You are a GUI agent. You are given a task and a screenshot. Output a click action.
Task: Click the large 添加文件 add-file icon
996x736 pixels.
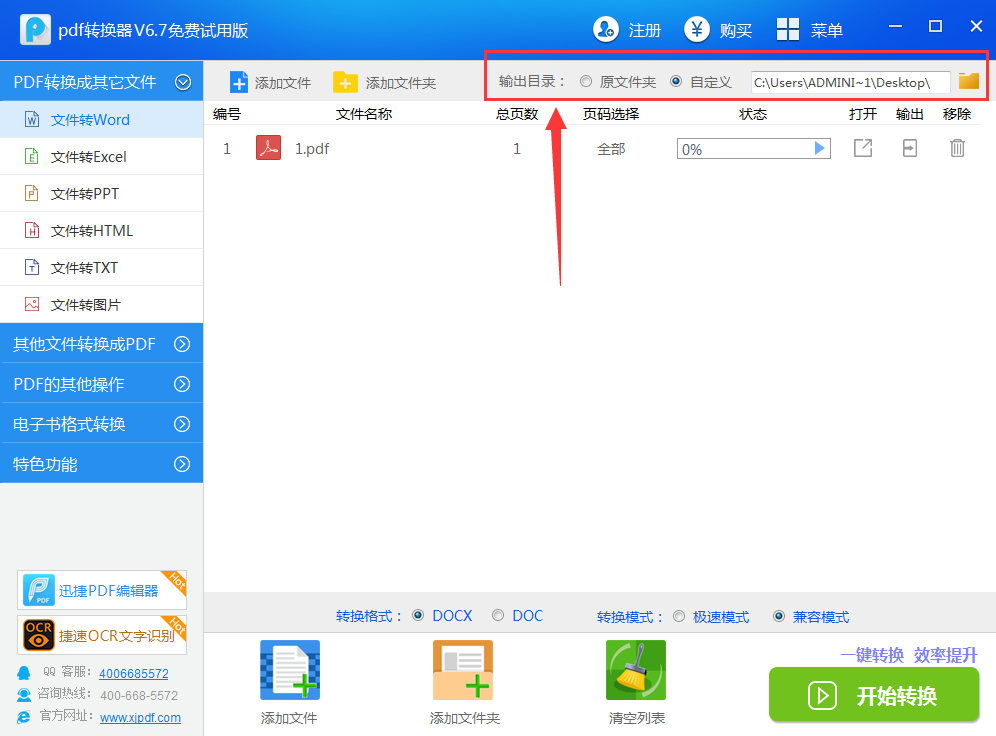coord(289,669)
